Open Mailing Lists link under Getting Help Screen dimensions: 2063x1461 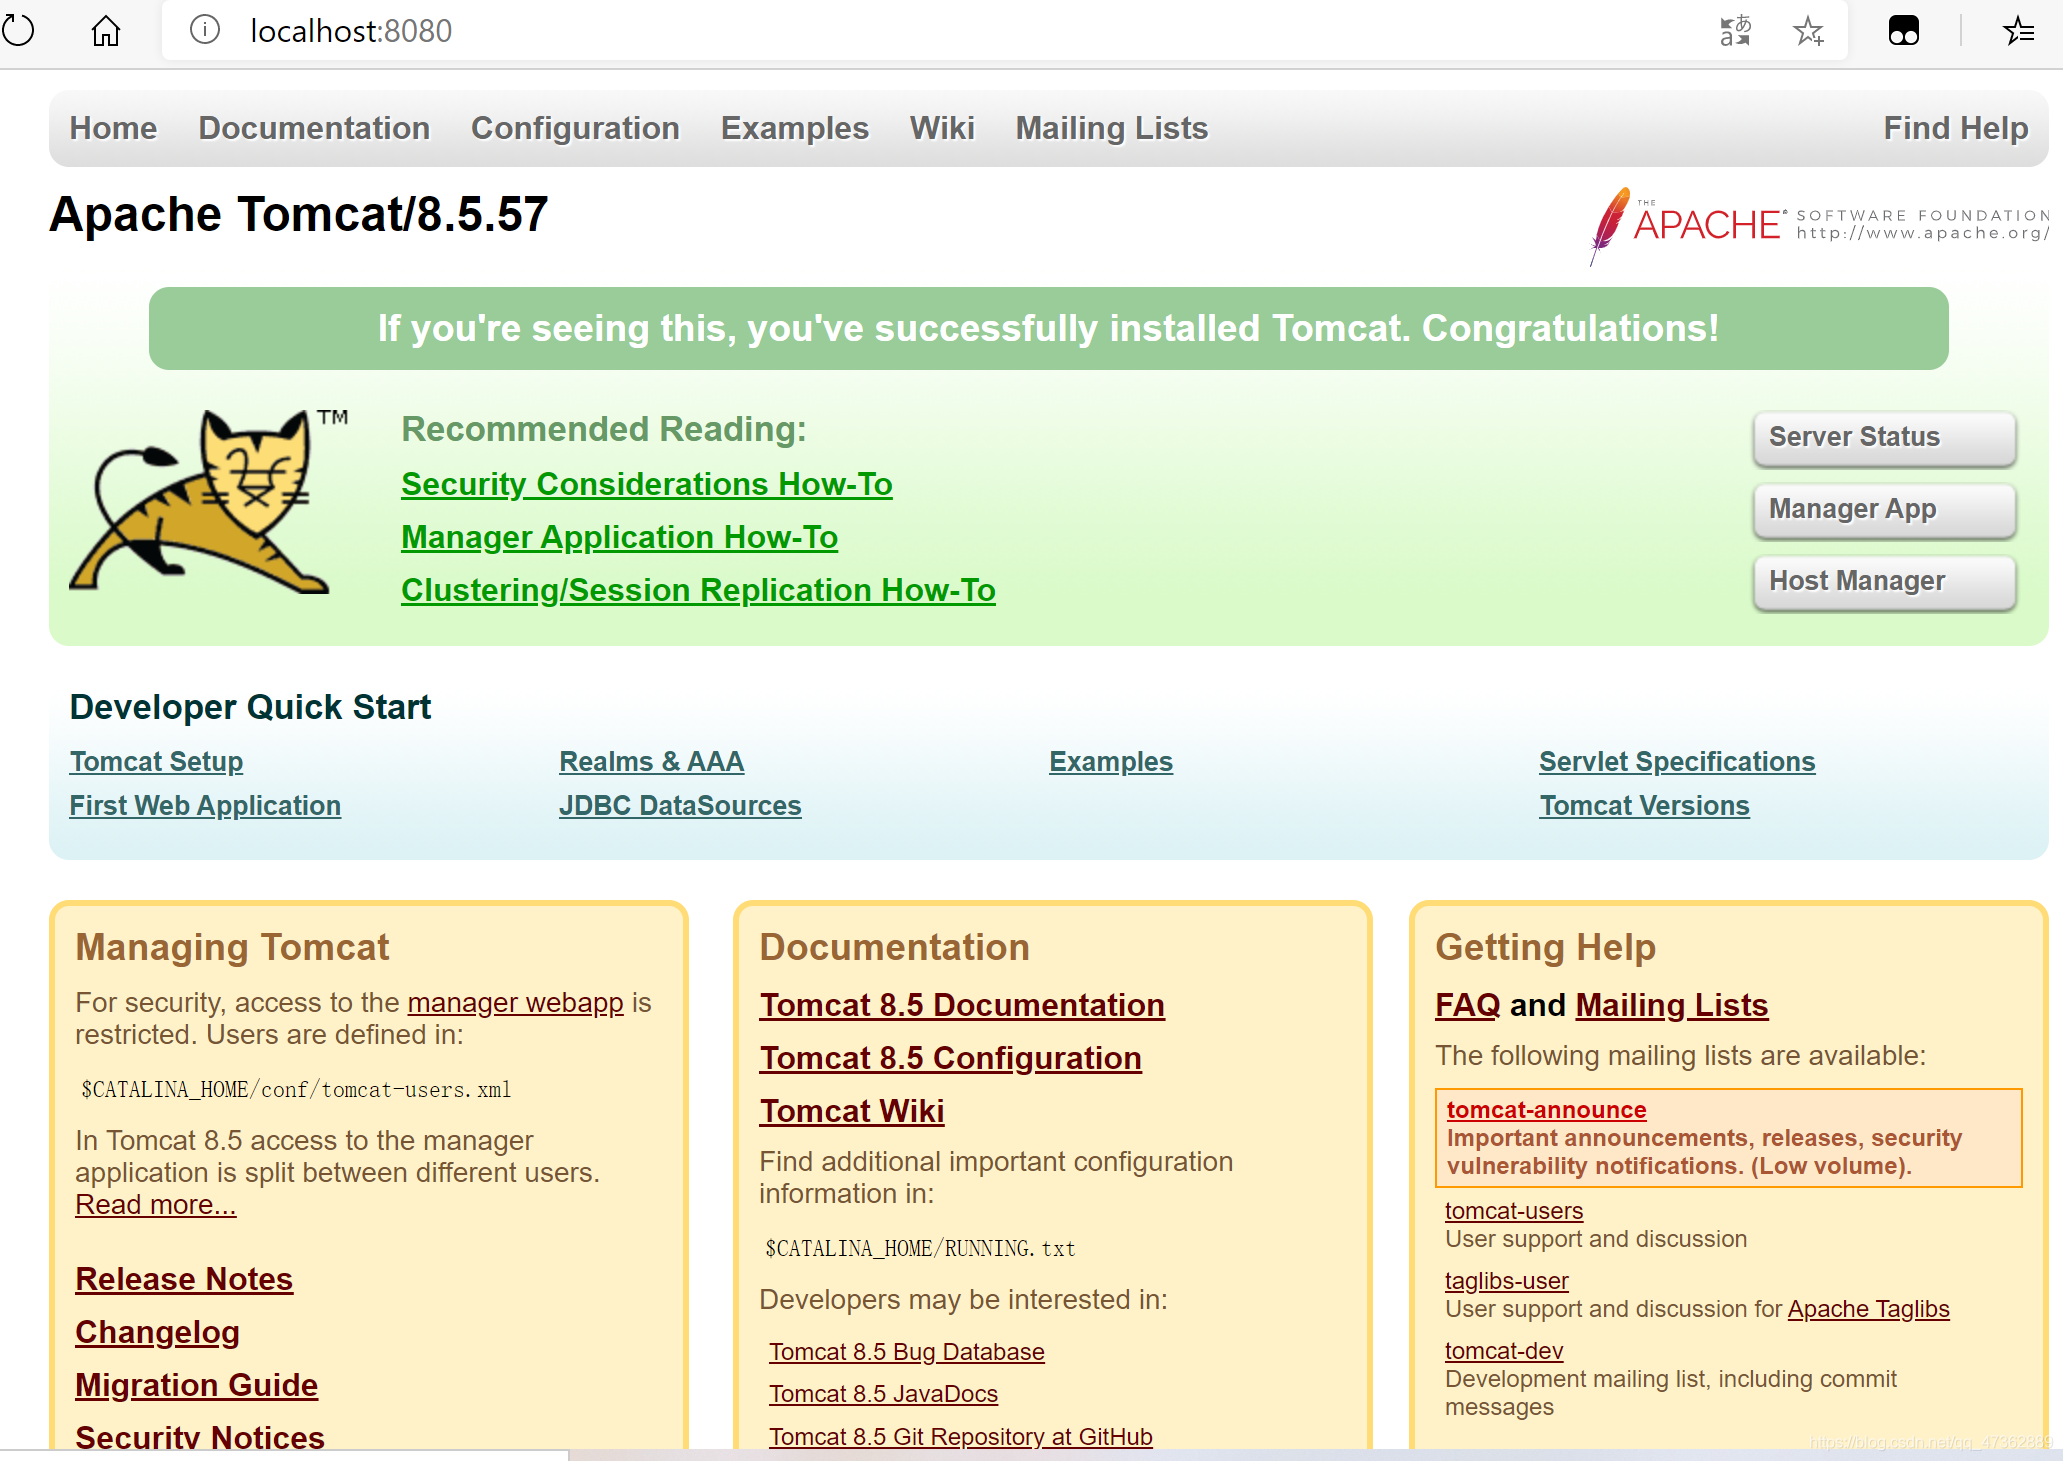[1672, 1005]
